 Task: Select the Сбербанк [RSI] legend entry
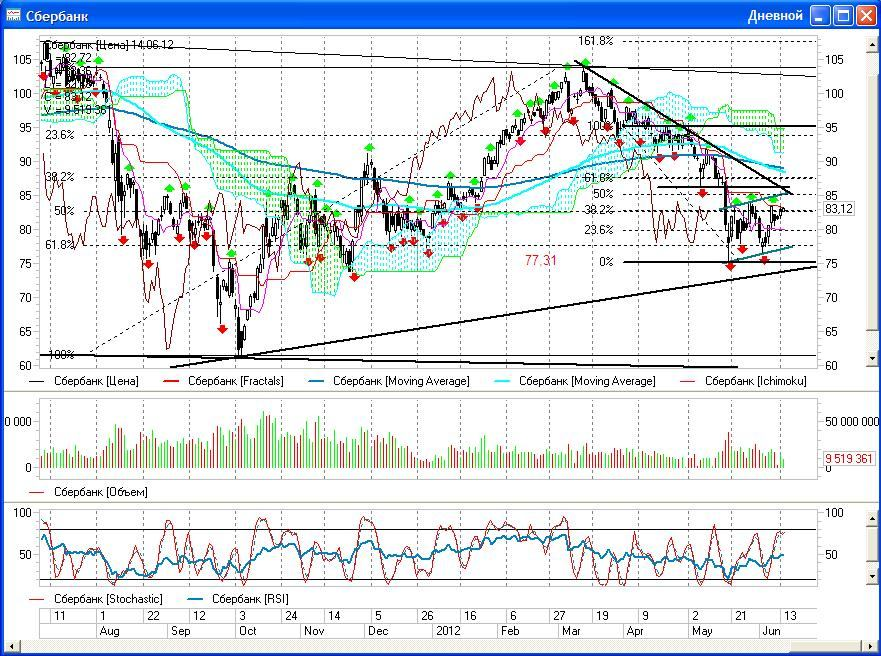[x=238, y=599]
